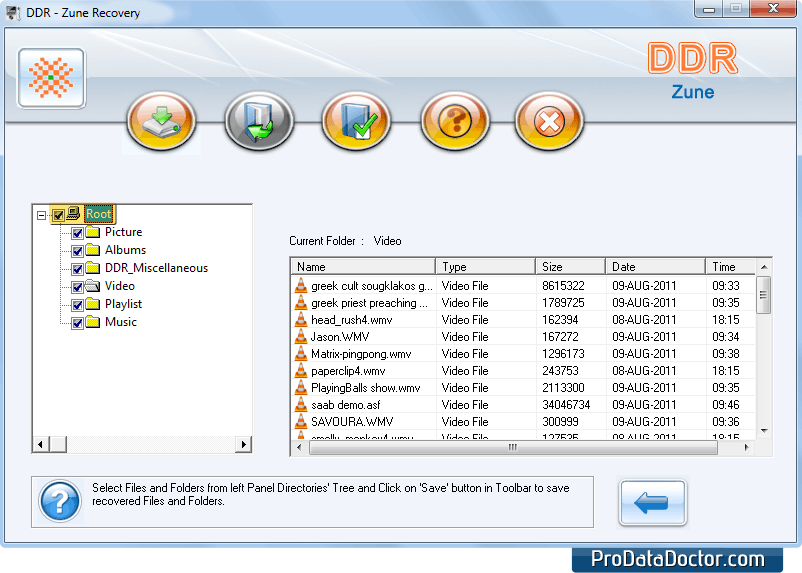This screenshot has height=573, width=802.
Task: Open Help using the question mark toolbar icon
Action: point(454,122)
